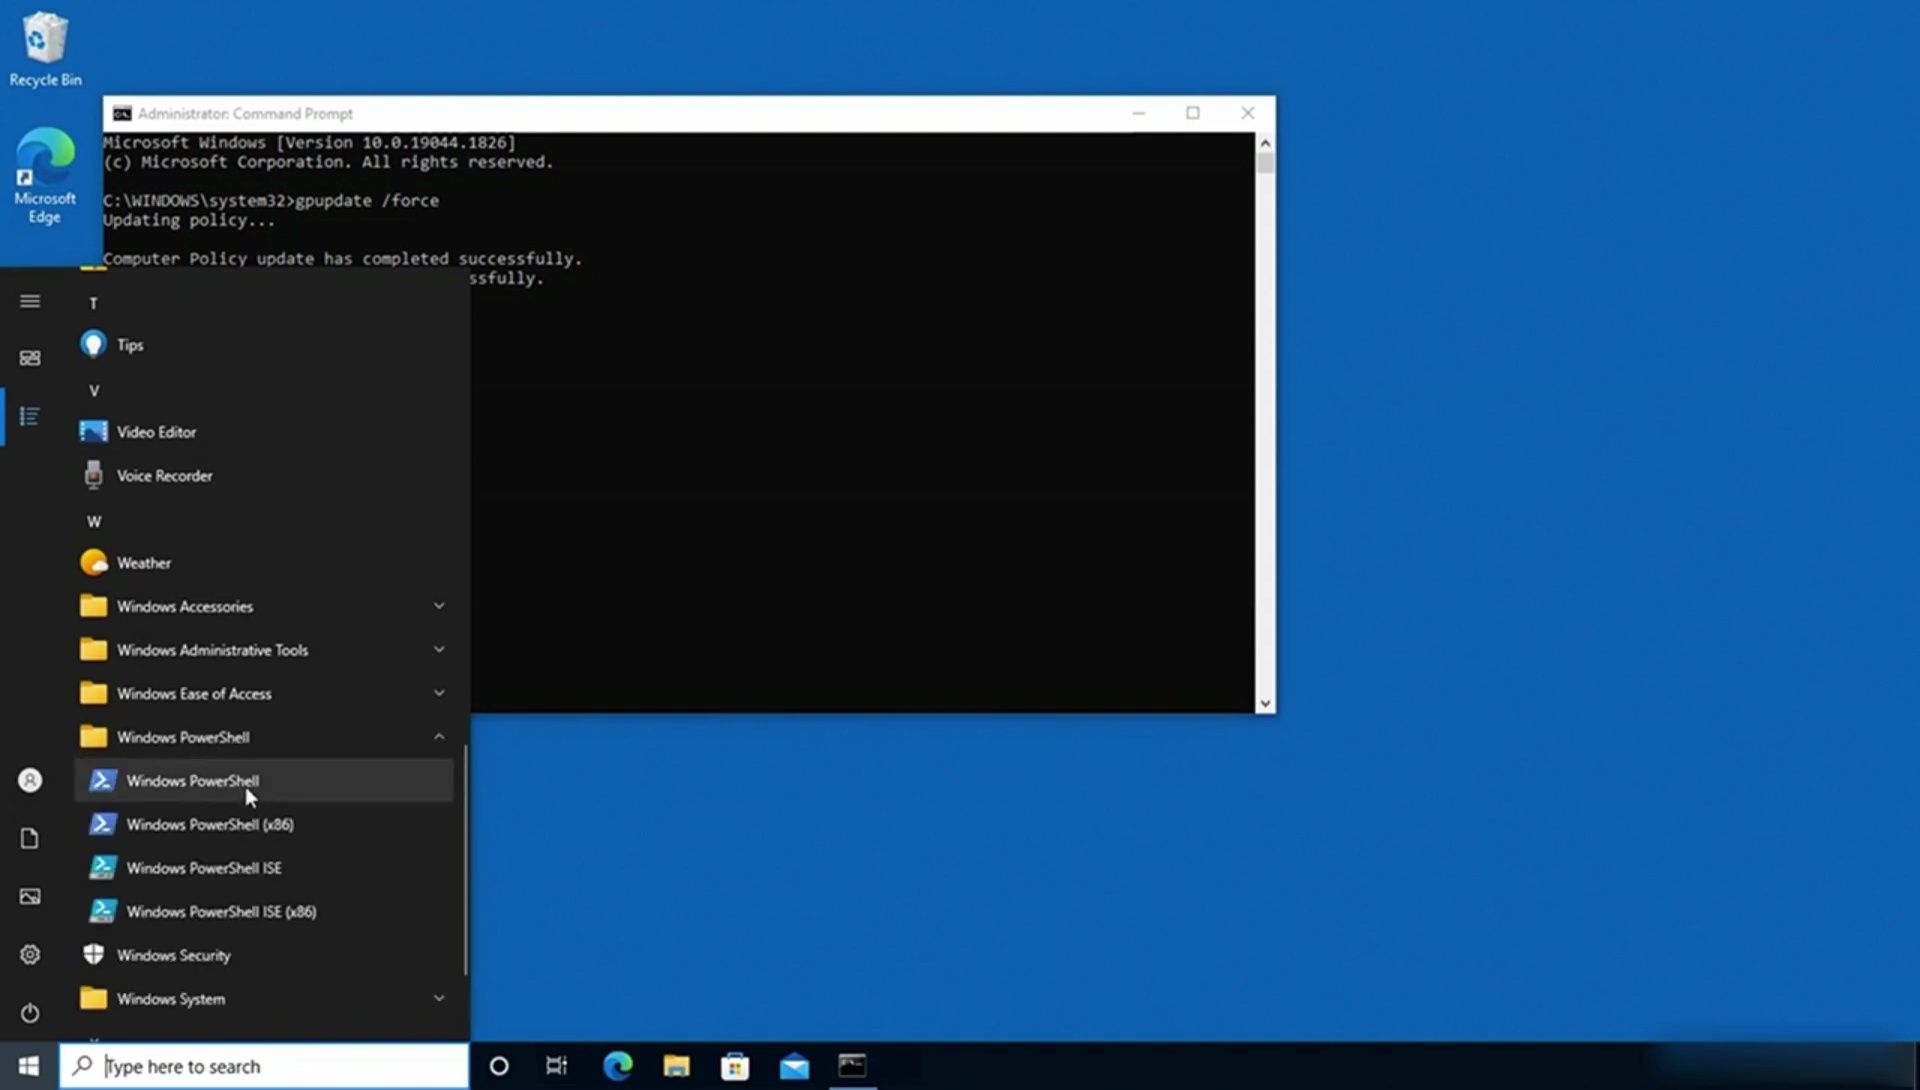Click the Type here to search box
Viewport: 1920px width, 1090px height.
(264, 1066)
